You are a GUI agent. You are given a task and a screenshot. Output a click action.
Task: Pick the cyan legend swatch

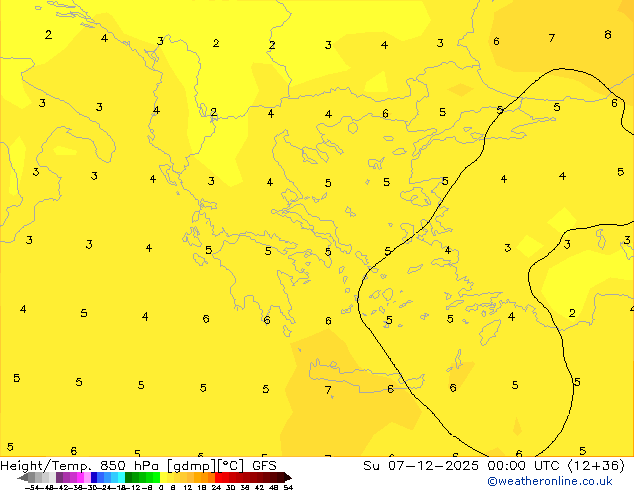point(122,478)
